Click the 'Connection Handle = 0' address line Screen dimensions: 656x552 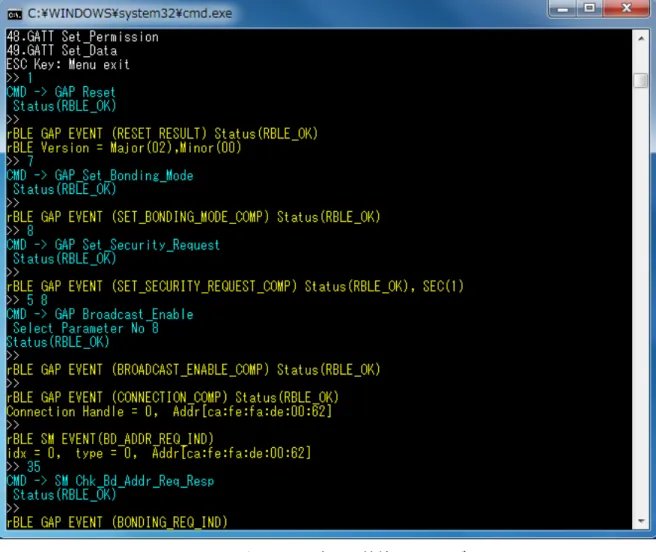pos(169,411)
